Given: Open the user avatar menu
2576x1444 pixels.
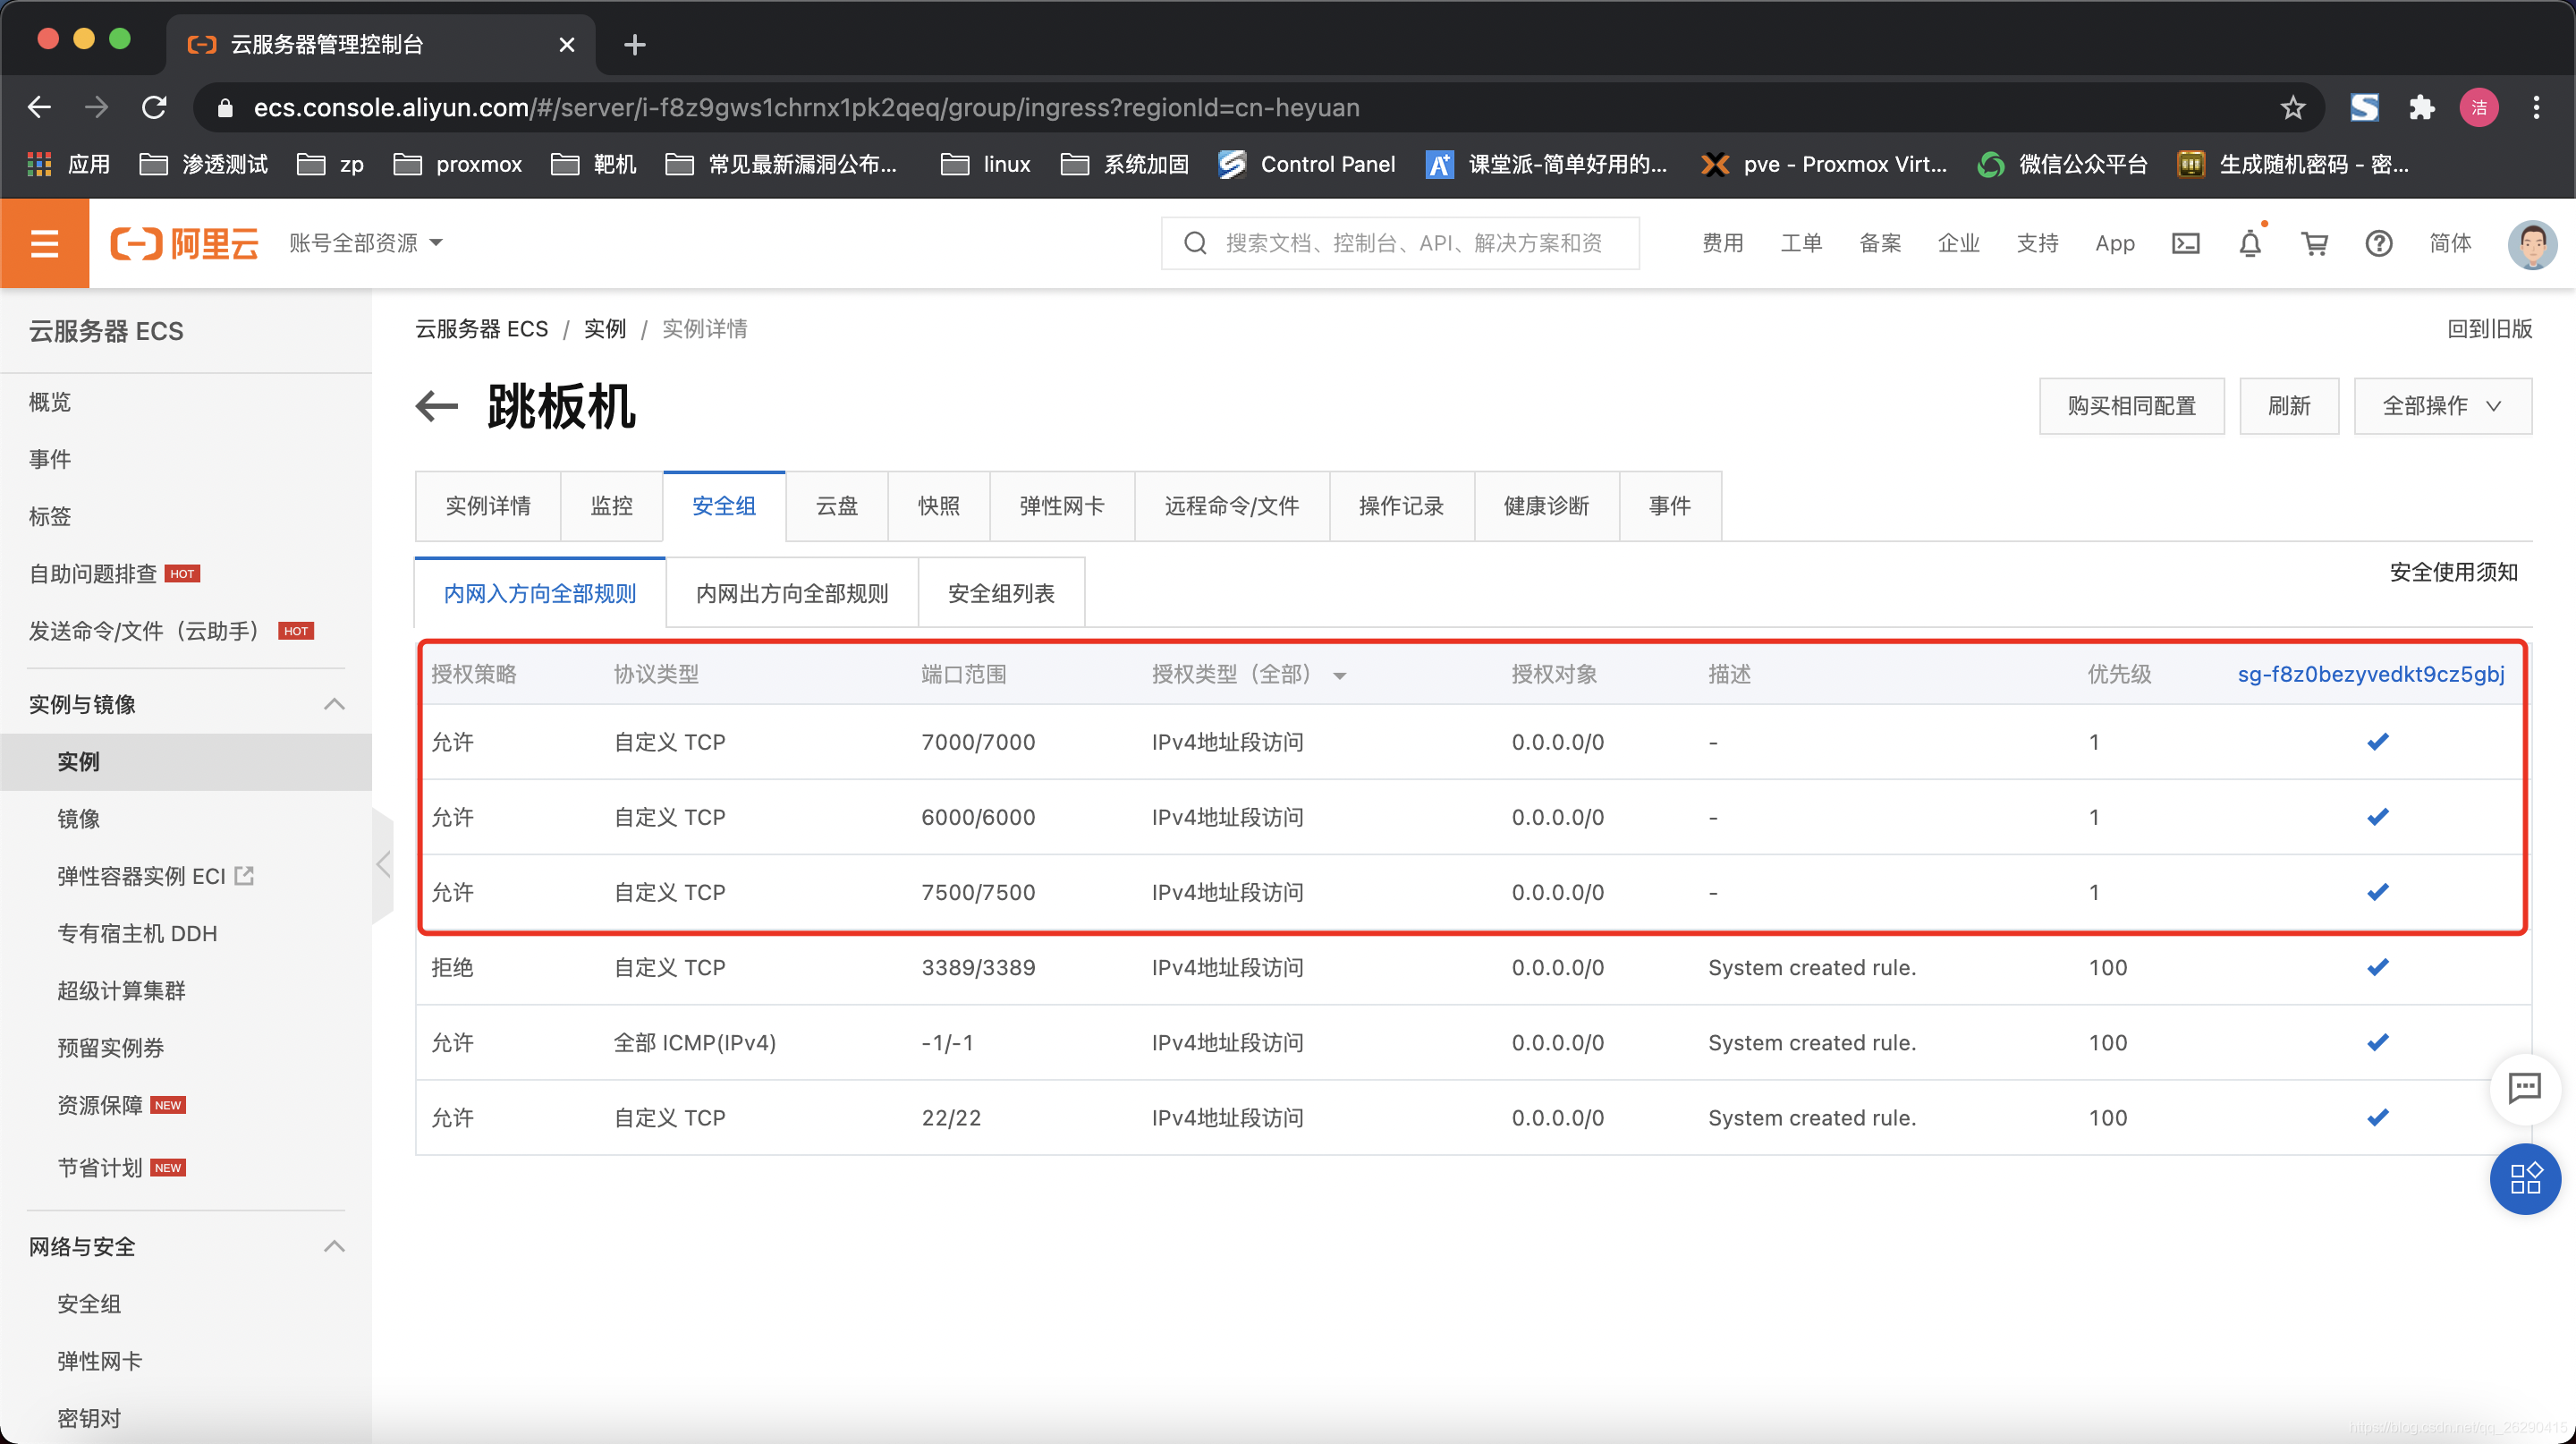Looking at the screenshot, I should (2532, 243).
